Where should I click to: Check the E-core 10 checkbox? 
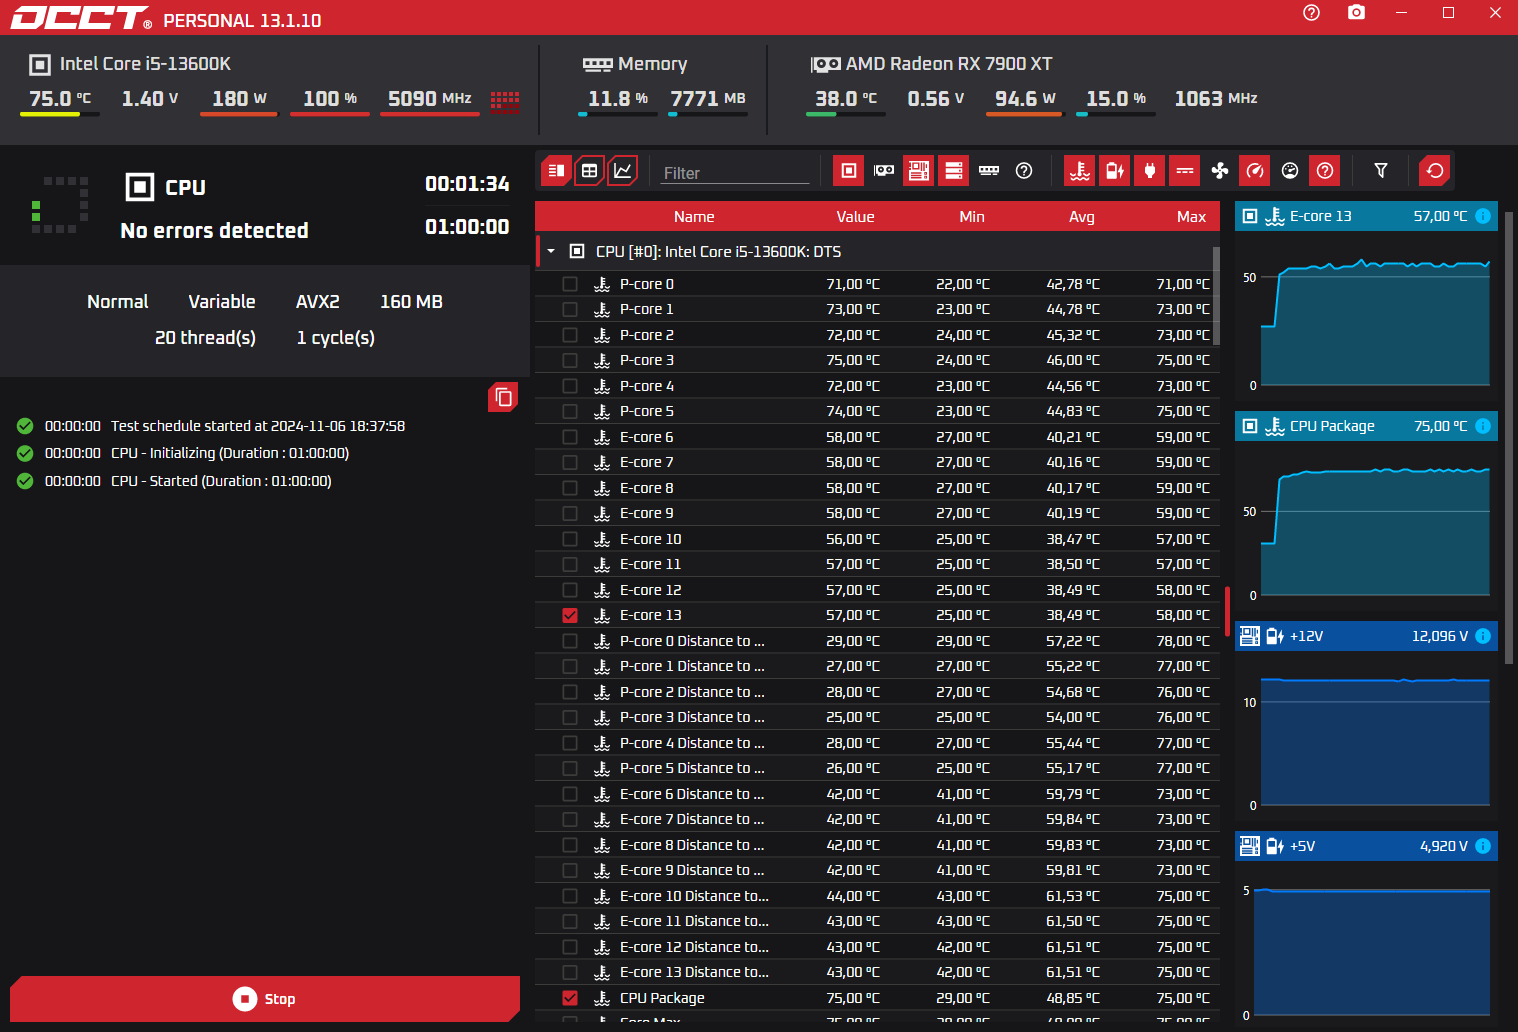[x=570, y=539]
